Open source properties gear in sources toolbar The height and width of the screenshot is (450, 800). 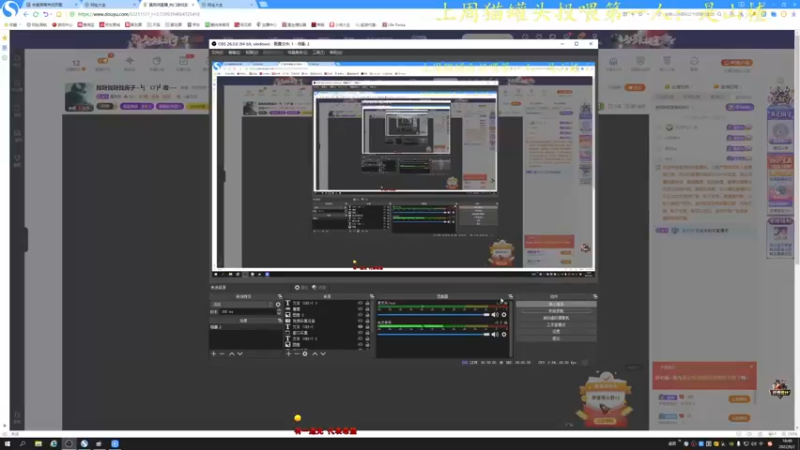pyautogui.click(x=305, y=354)
